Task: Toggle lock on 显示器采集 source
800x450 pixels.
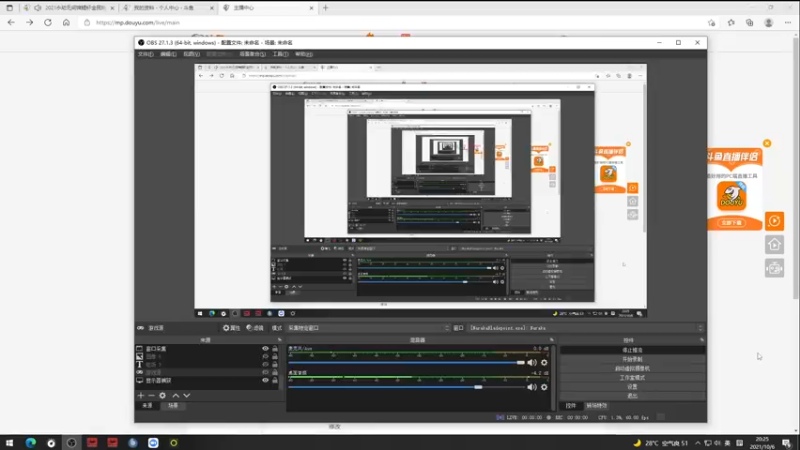Action: click(275, 381)
